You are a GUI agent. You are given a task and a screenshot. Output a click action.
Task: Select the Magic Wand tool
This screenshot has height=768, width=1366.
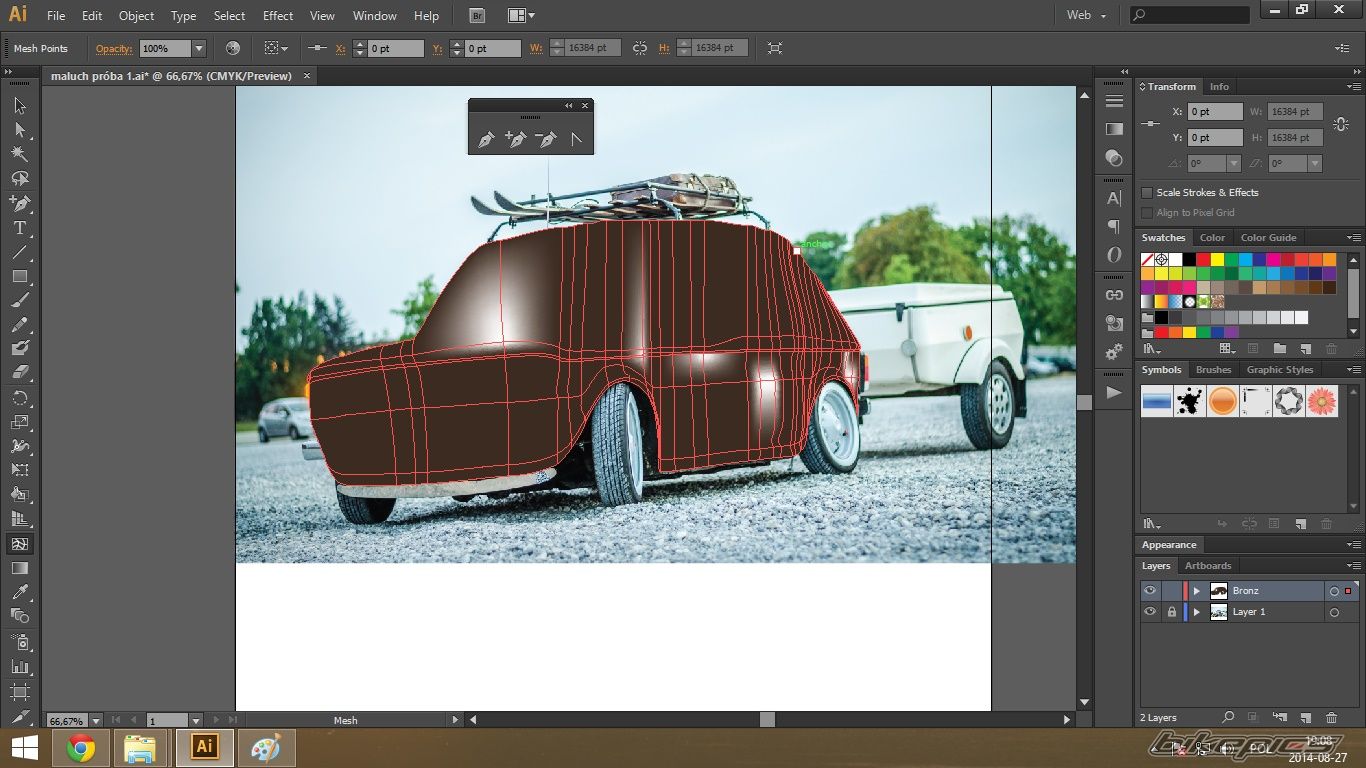point(20,153)
